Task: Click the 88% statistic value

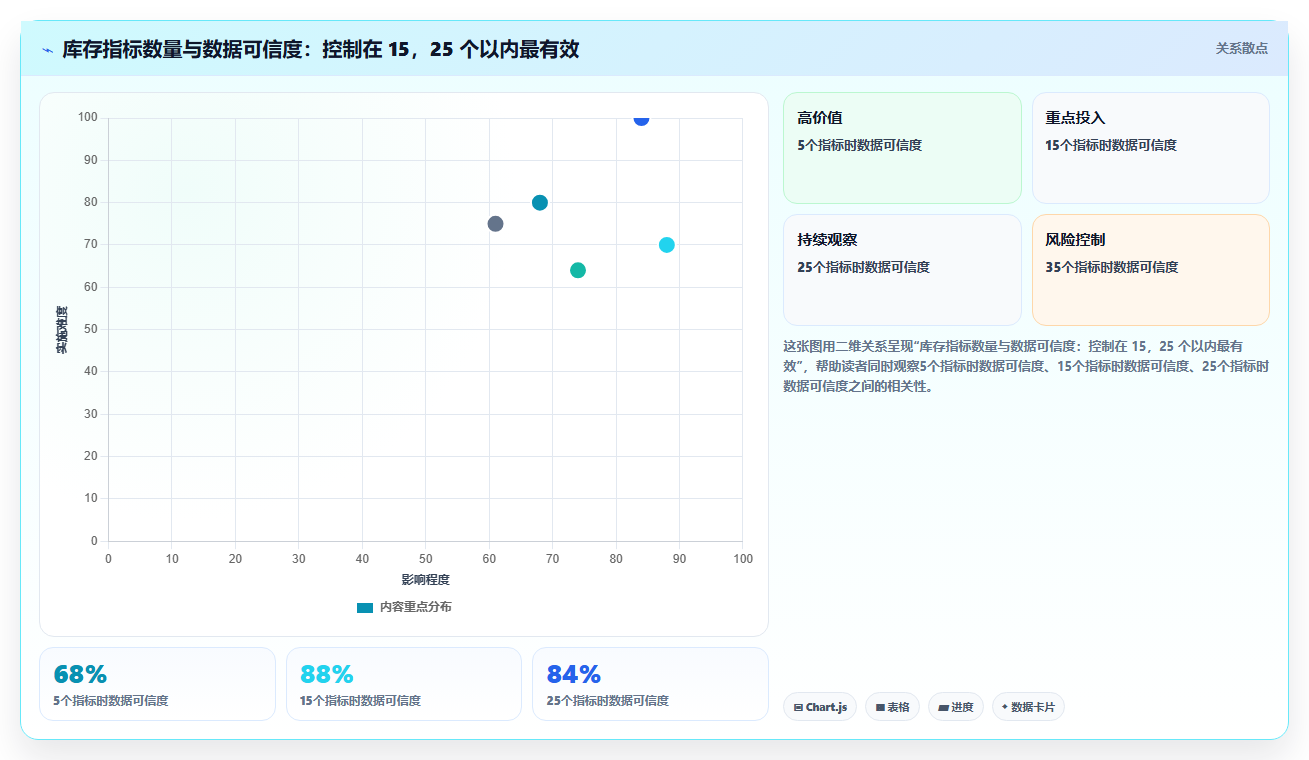Action: (327, 674)
